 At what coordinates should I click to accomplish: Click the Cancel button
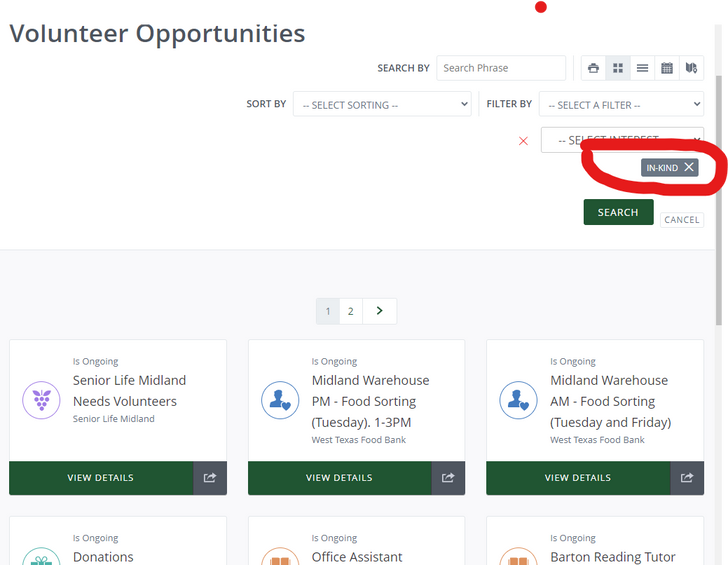682,220
